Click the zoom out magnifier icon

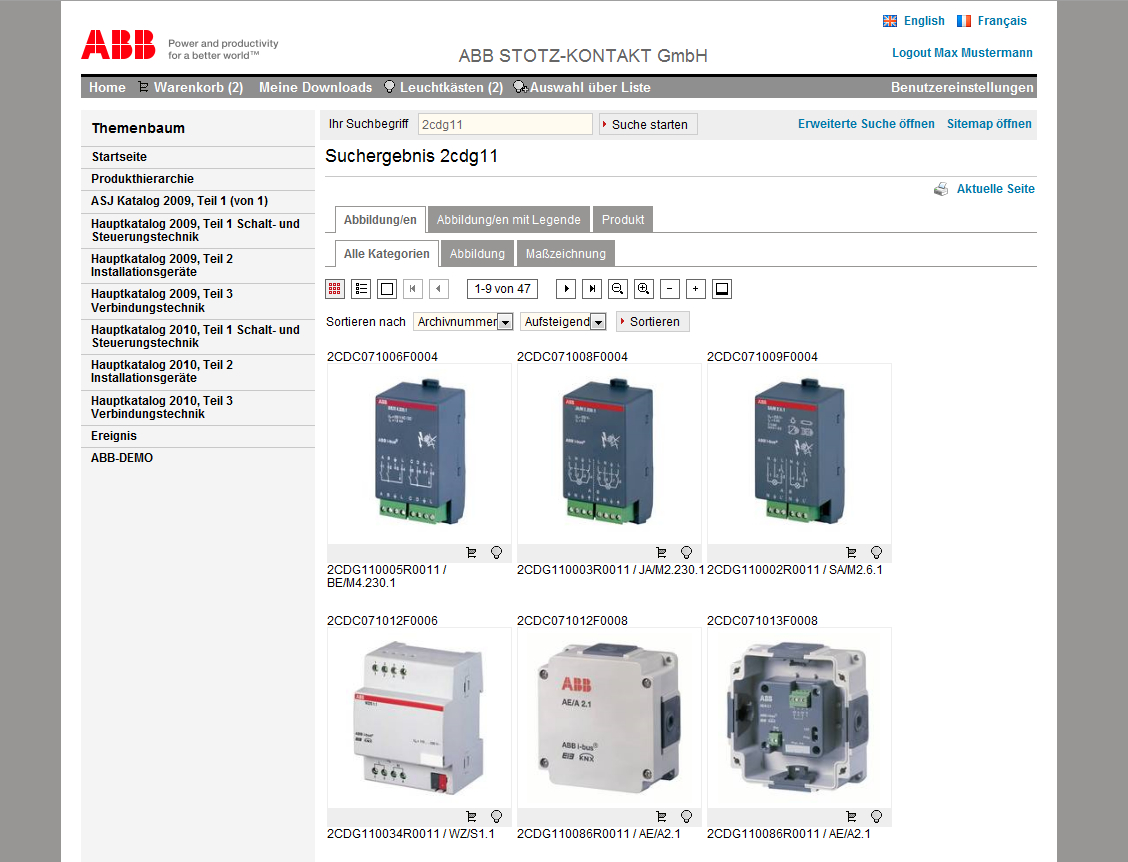(618, 289)
